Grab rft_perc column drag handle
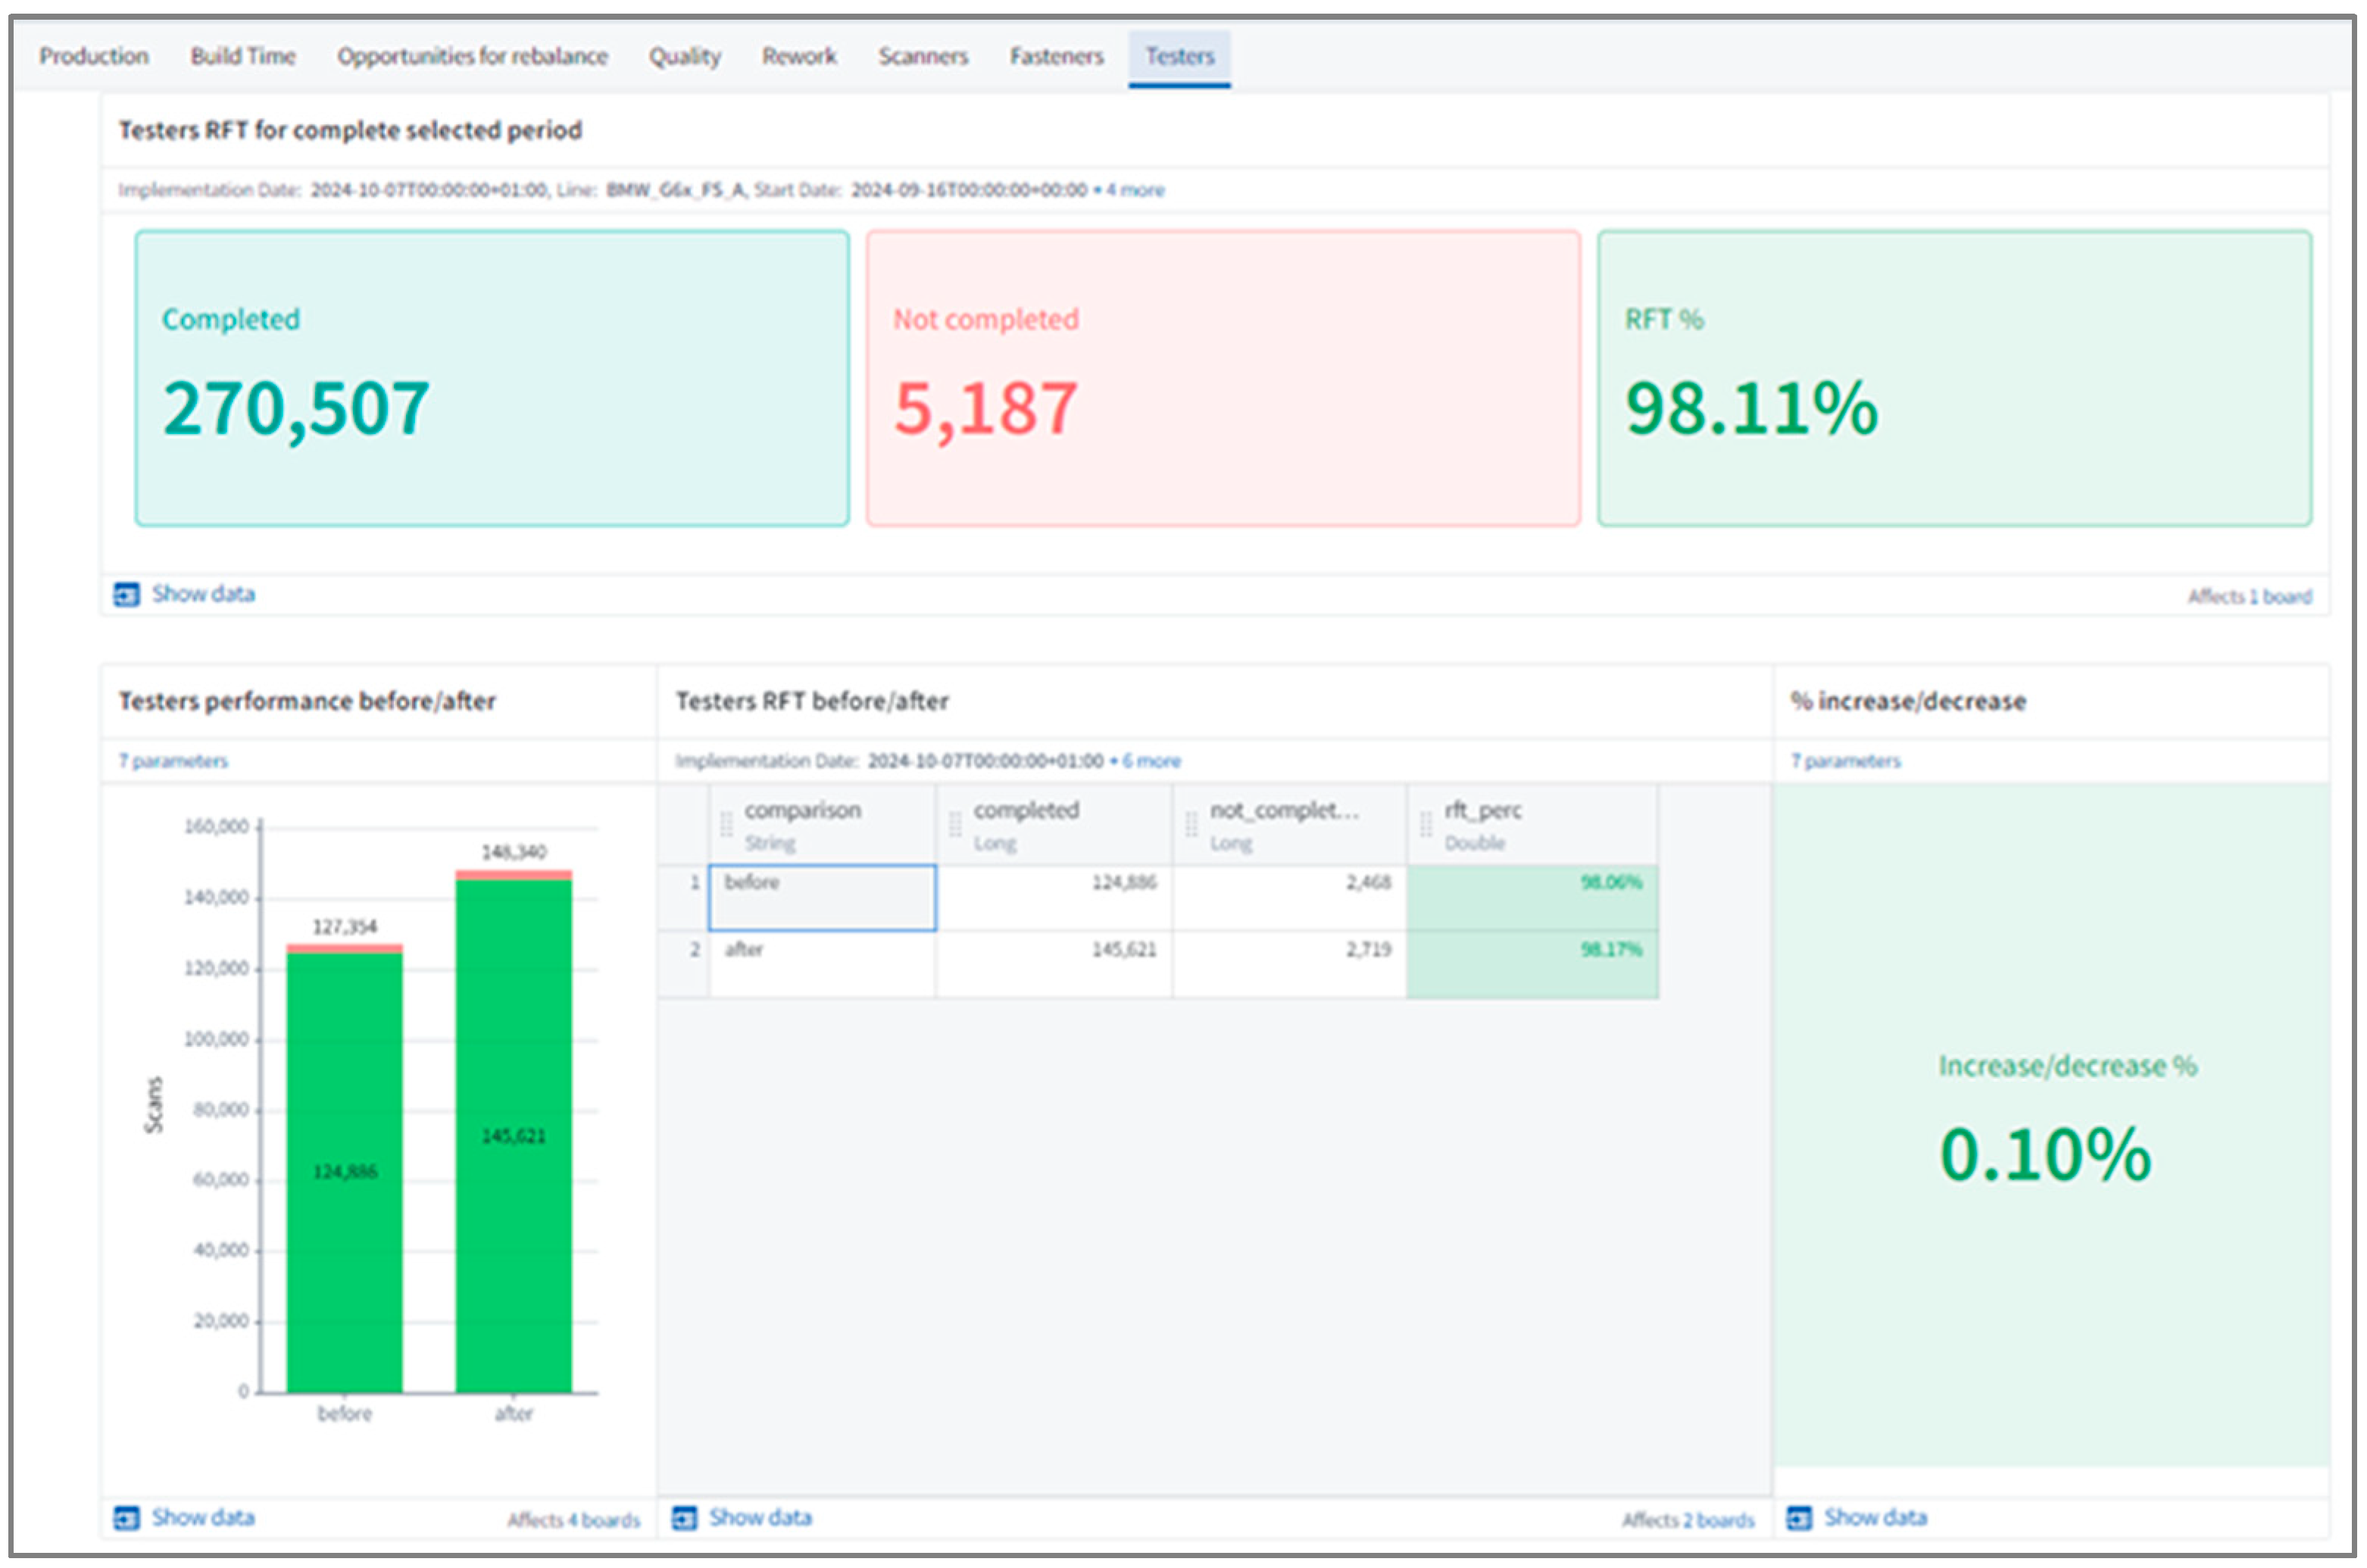 click(1426, 824)
